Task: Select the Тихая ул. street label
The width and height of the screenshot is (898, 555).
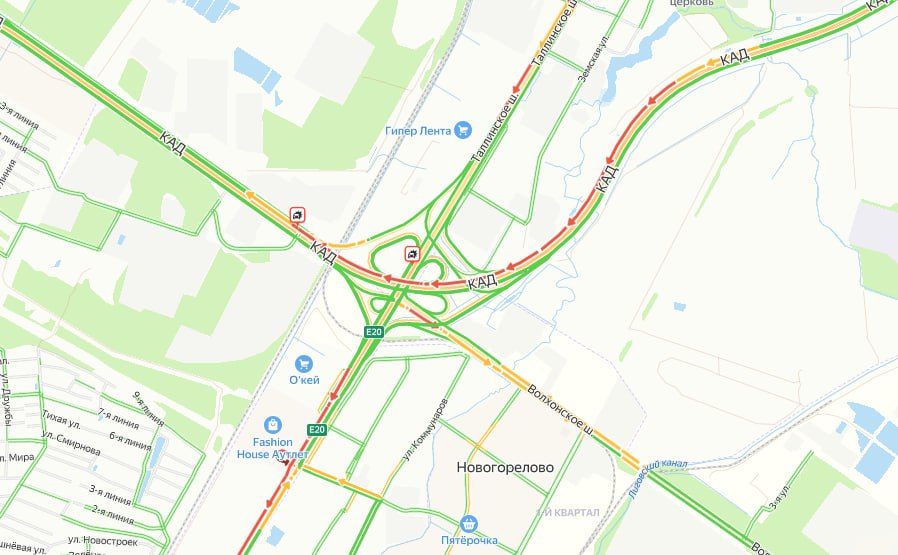Action: click(61, 419)
